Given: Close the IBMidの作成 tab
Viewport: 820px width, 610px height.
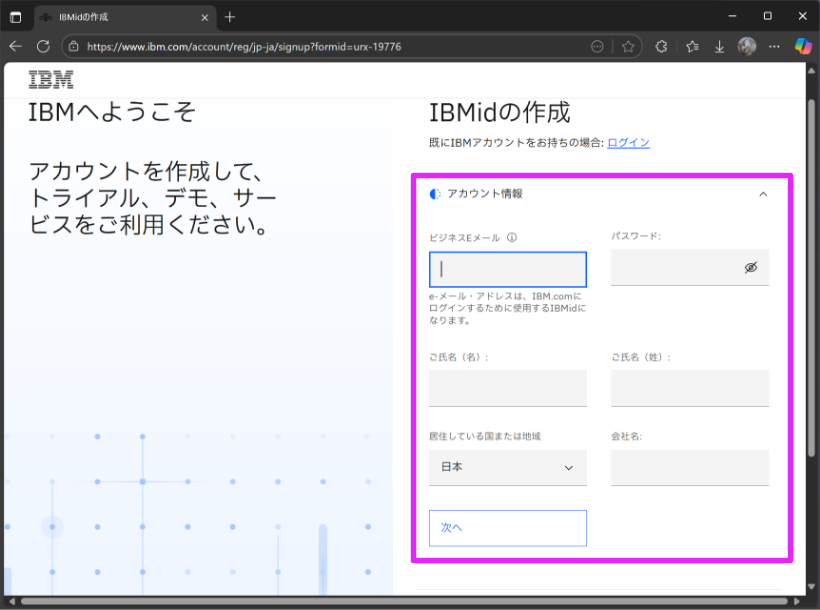Looking at the screenshot, I should [x=204, y=17].
